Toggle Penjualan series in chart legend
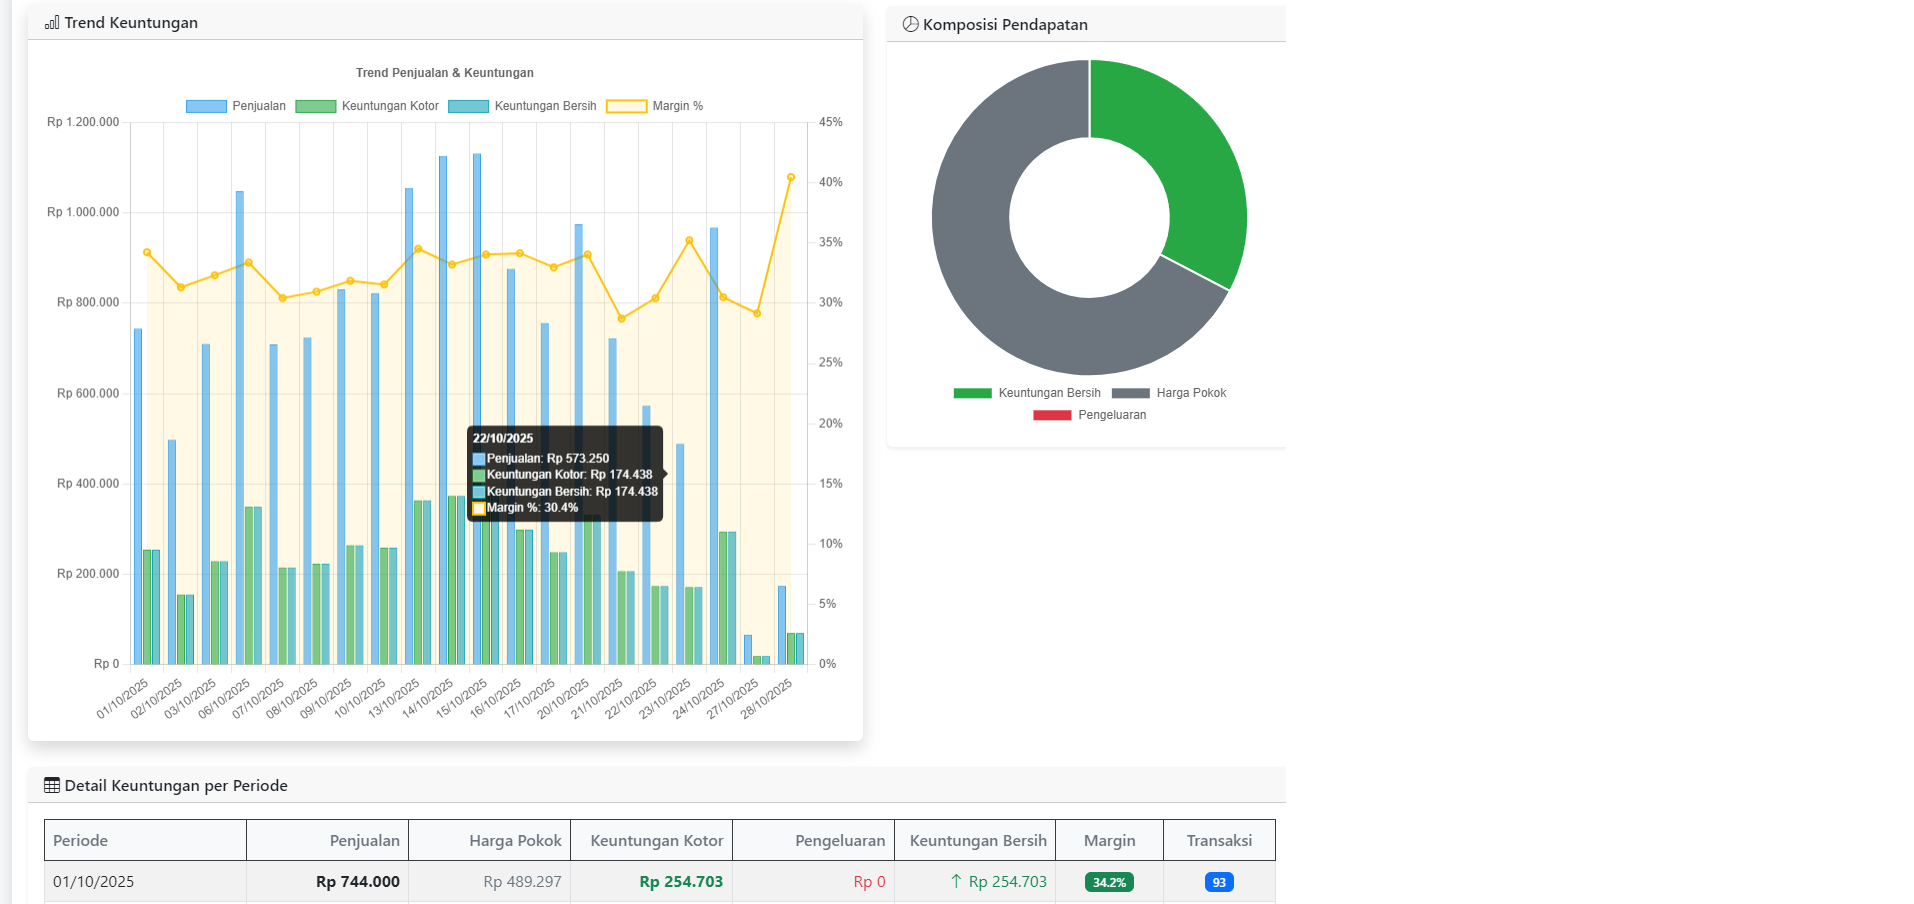 click(x=236, y=106)
